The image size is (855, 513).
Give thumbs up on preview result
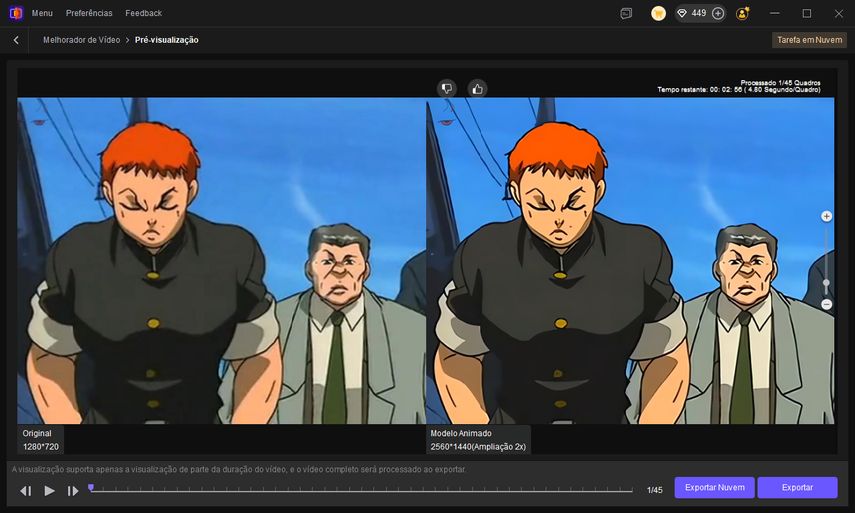coord(477,88)
